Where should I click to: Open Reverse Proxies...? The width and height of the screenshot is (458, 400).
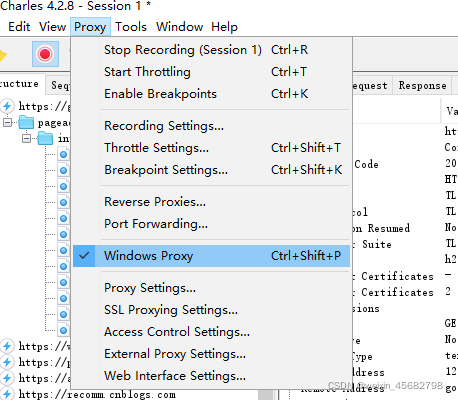(211, 202)
